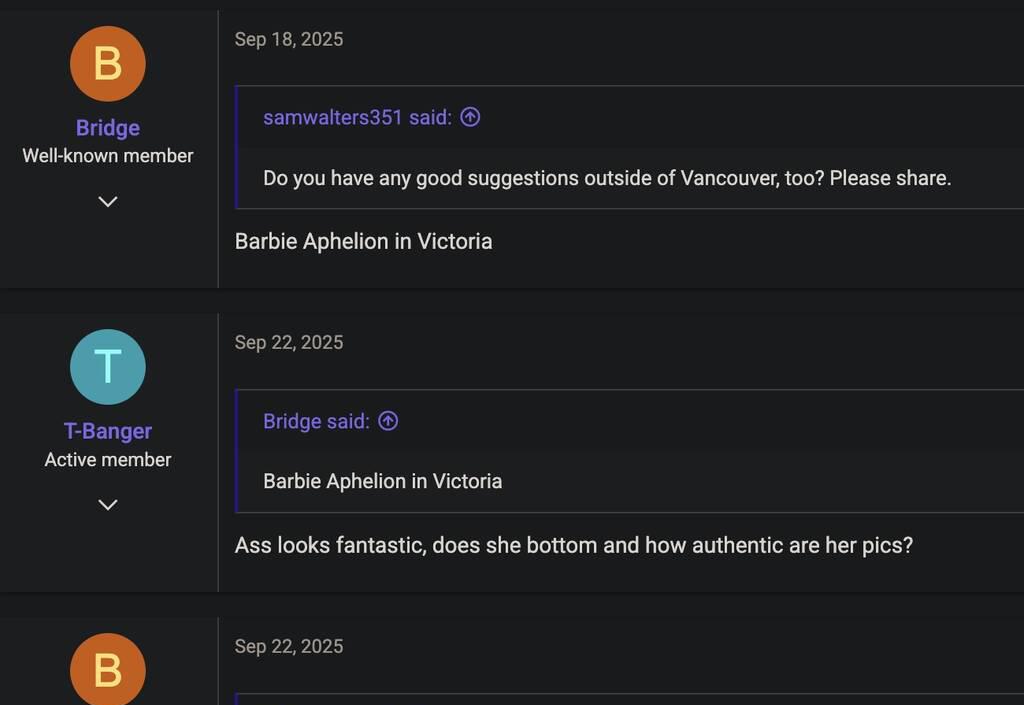This screenshot has width=1024, height=705.
Task: Click the up-arrow icon beside "Bridge said:"
Action: (x=388, y=421)
